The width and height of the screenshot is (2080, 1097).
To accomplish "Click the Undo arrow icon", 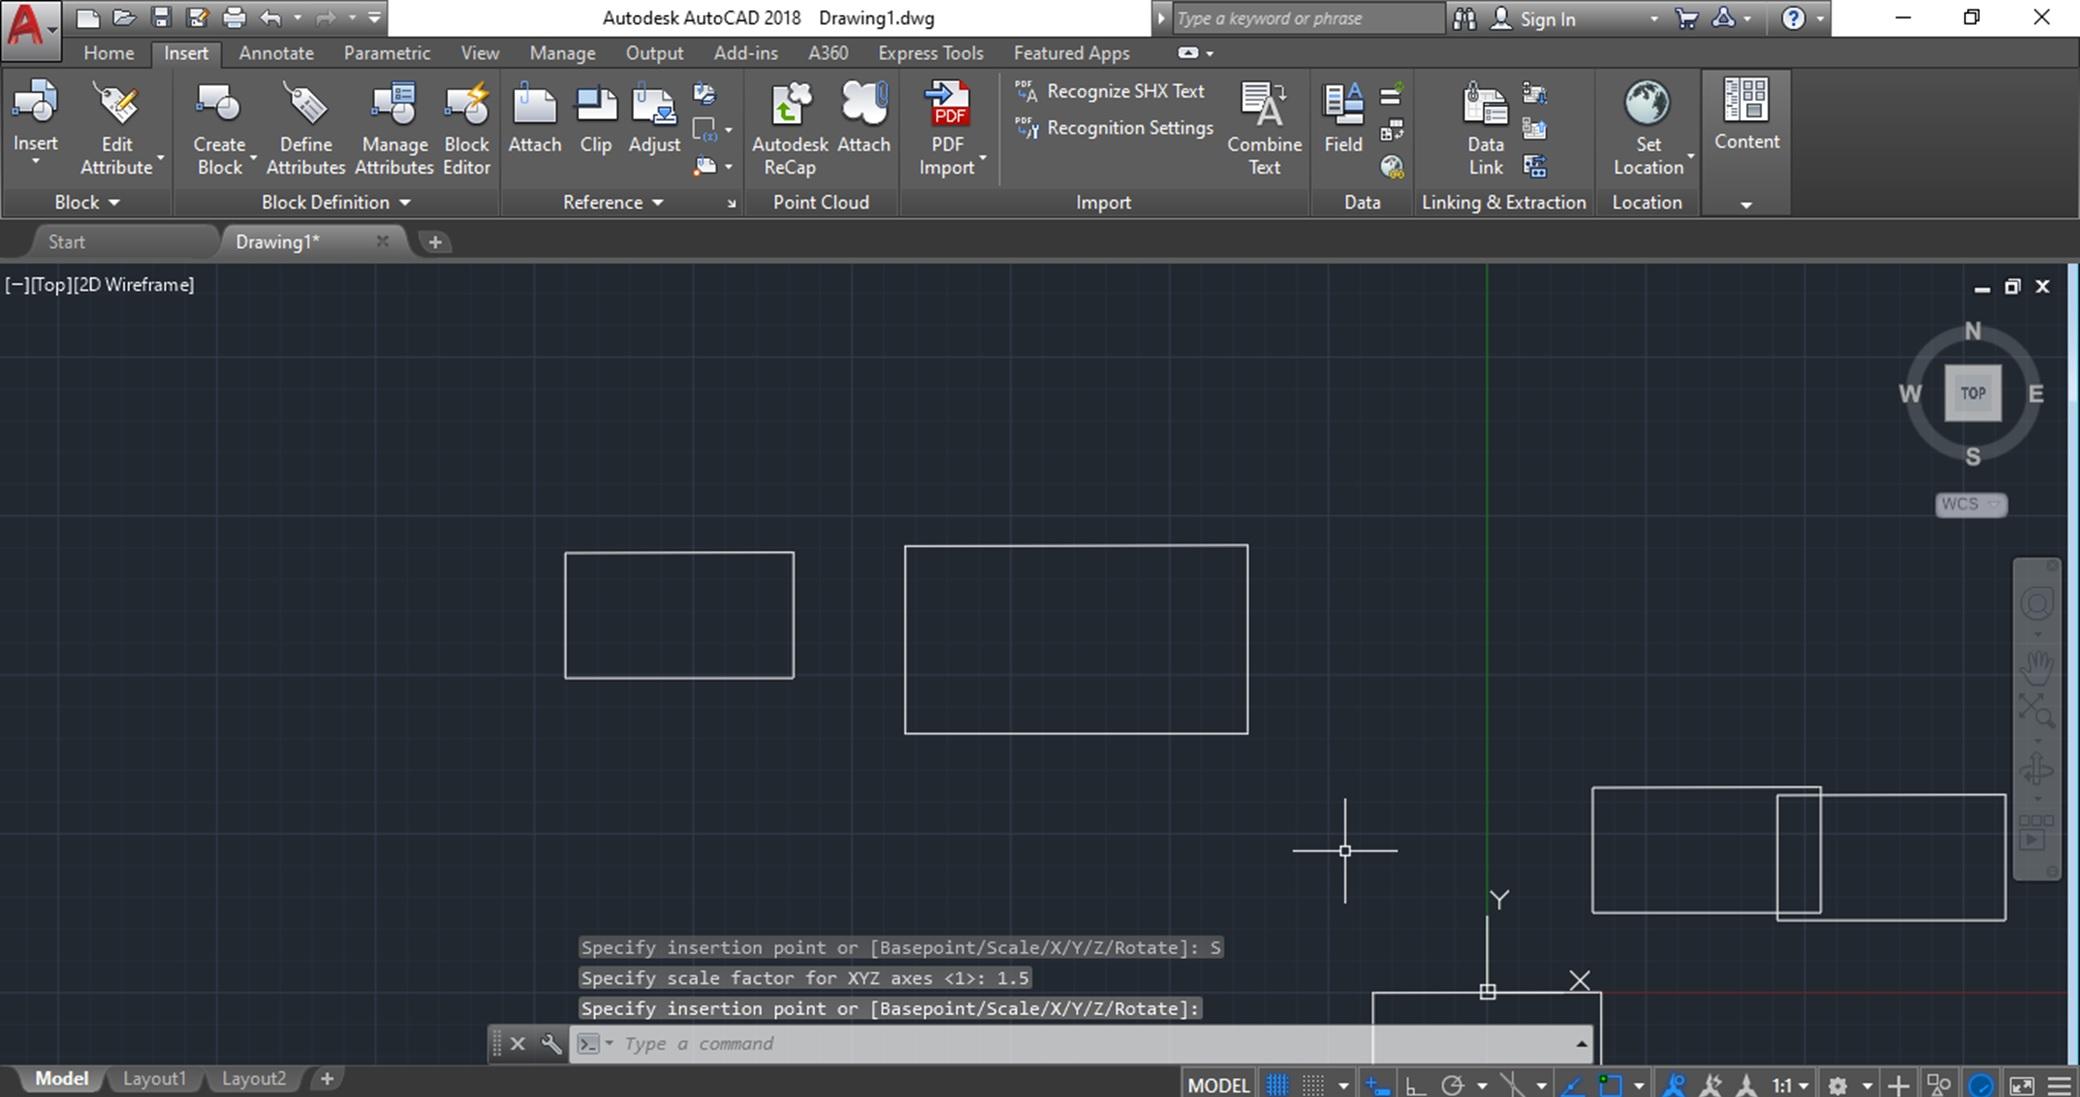I will [x=271, y=18].
